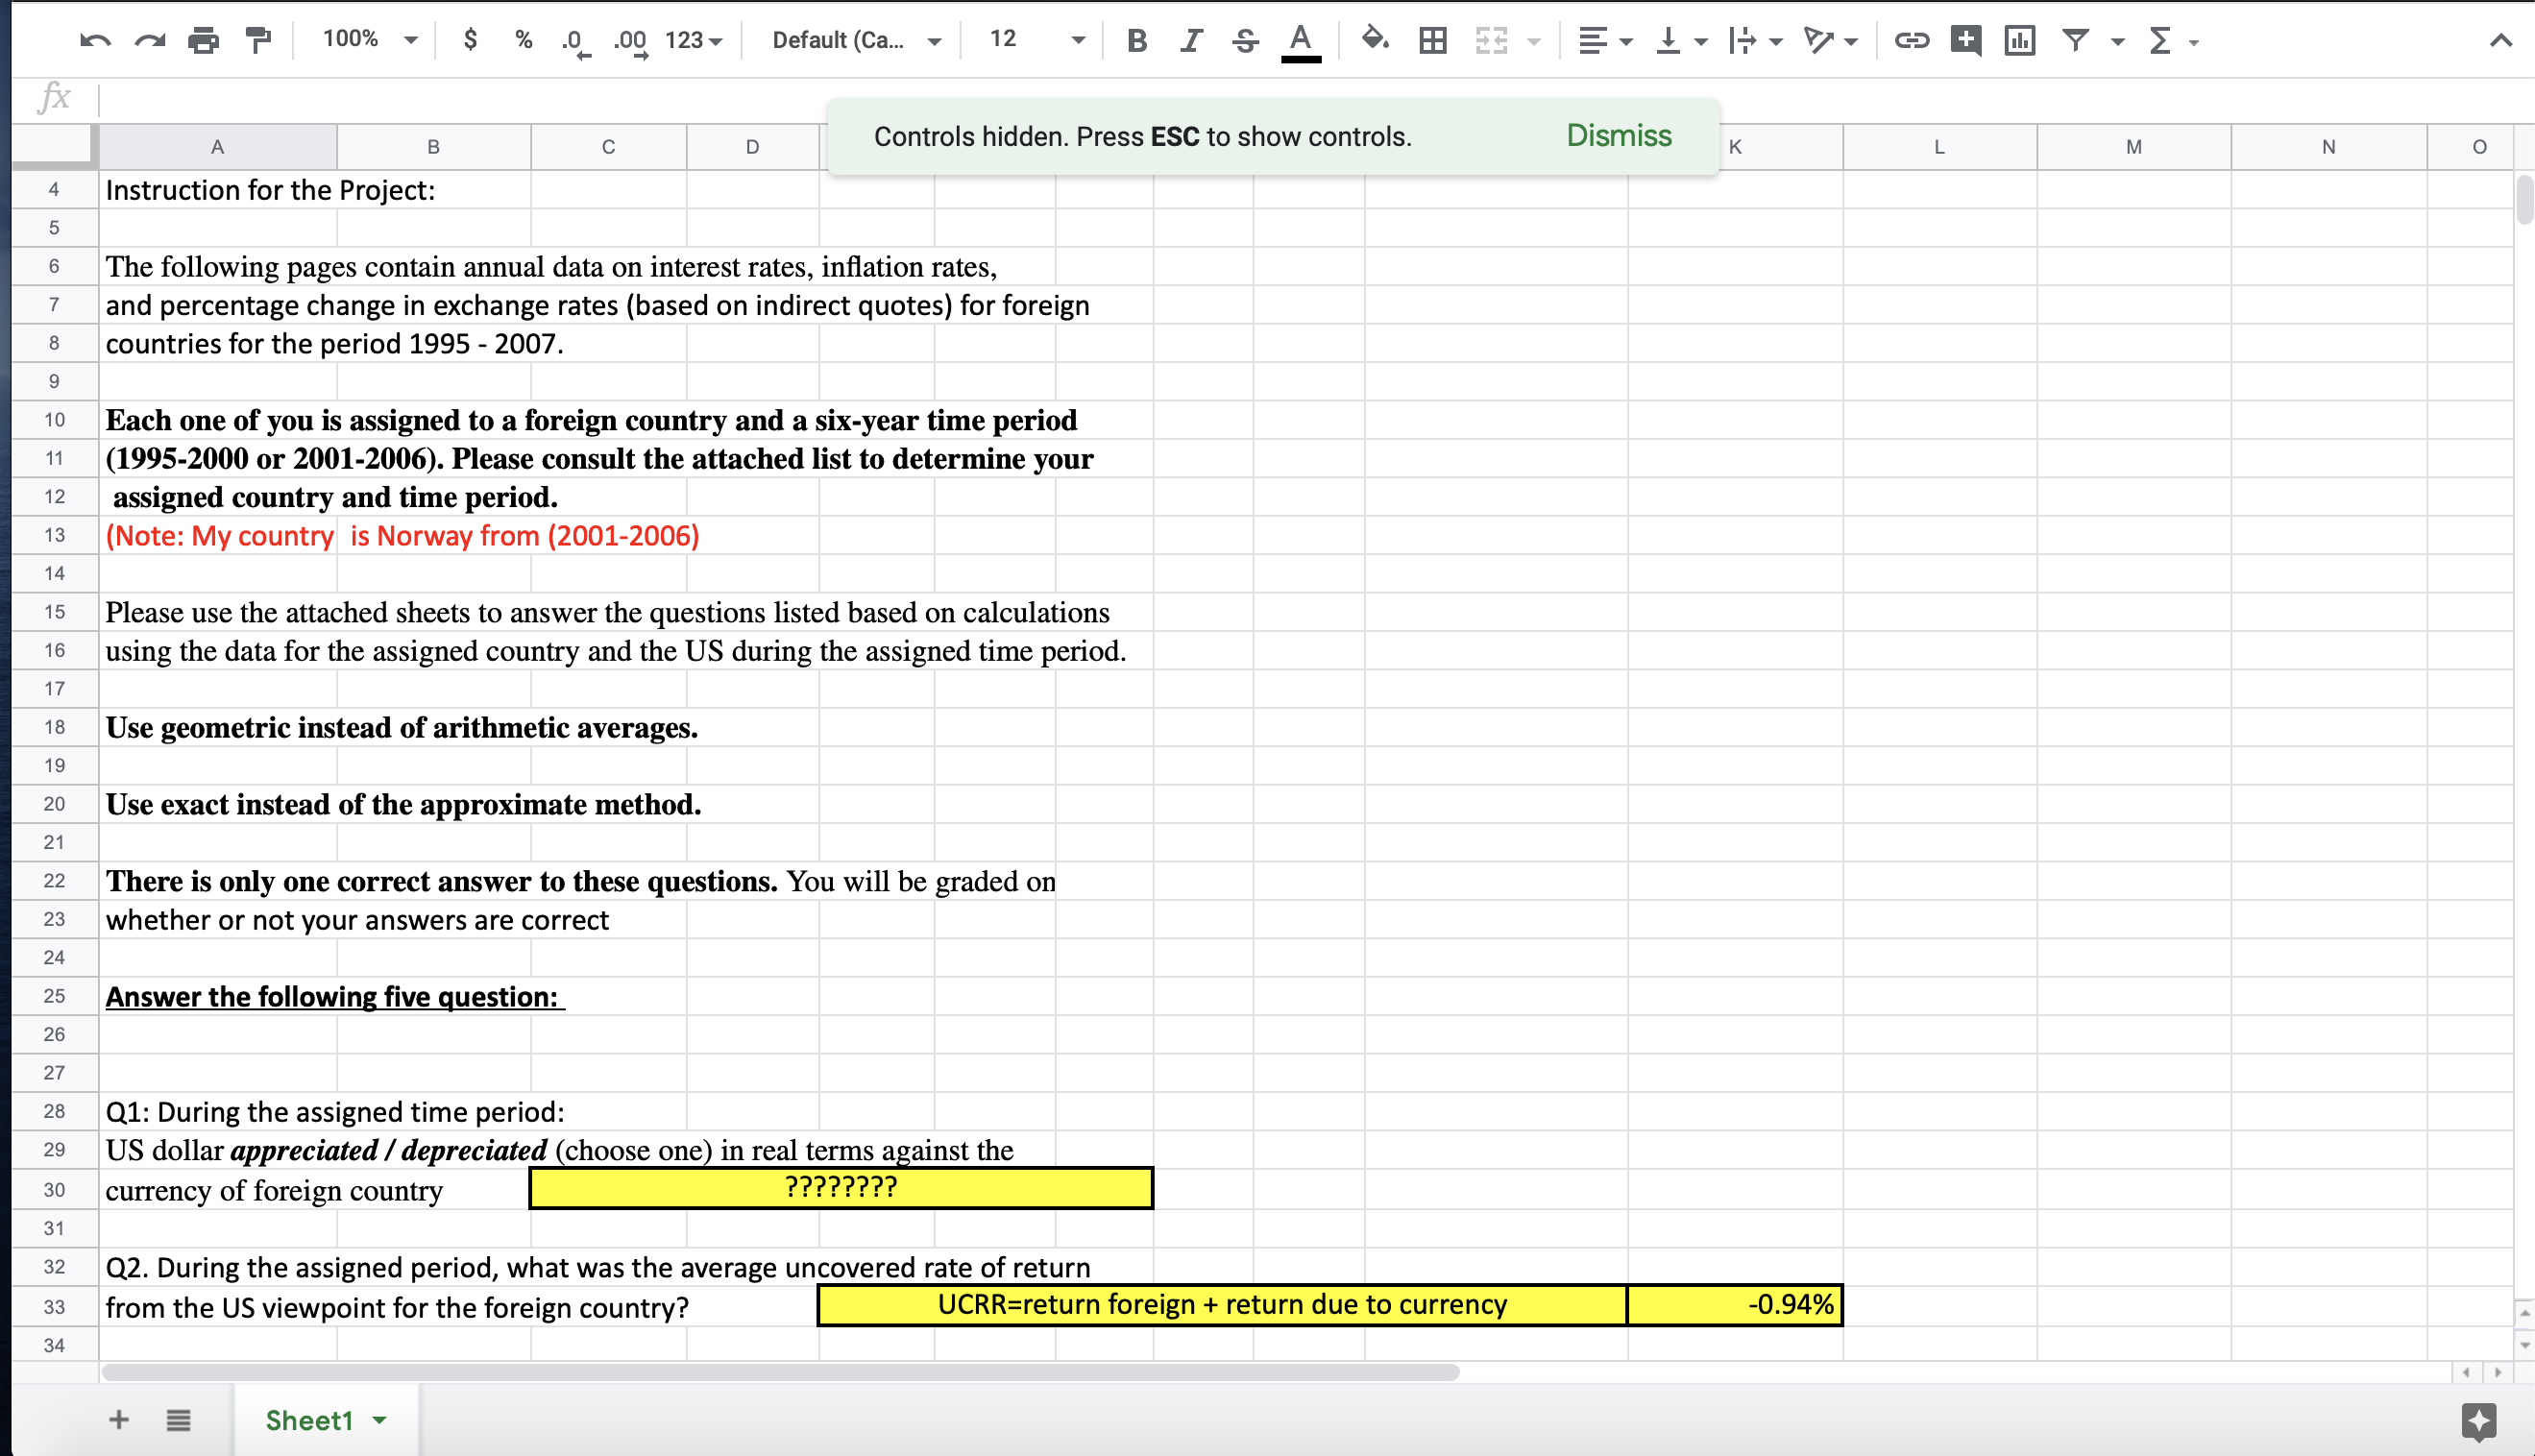Toggle Bold formatting
The height and width of the screenshot is (1456, 2535).
click(x=1136, y=40)
